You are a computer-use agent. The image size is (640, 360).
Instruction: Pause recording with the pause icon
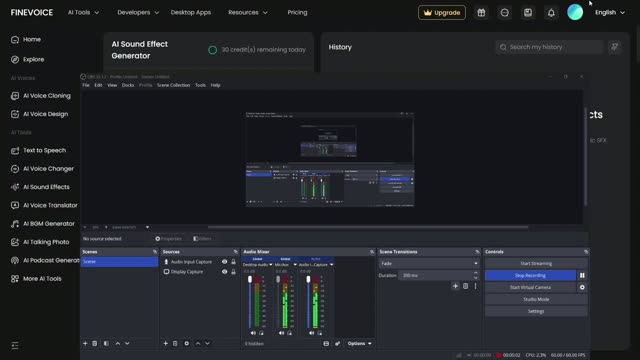(x=582, y=276)
